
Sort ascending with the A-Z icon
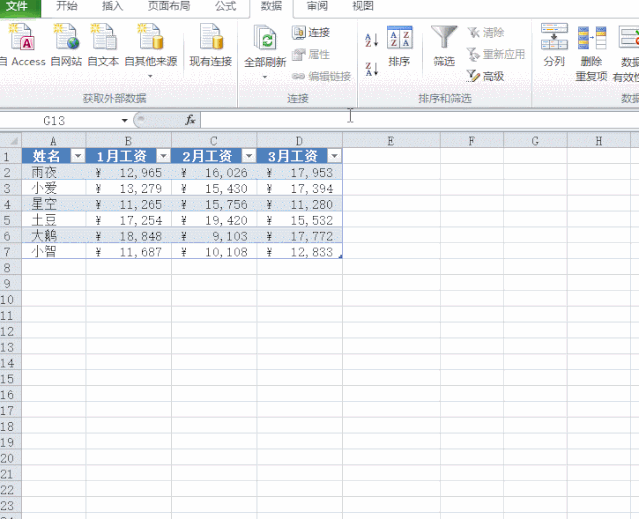[x=372, y=40]
